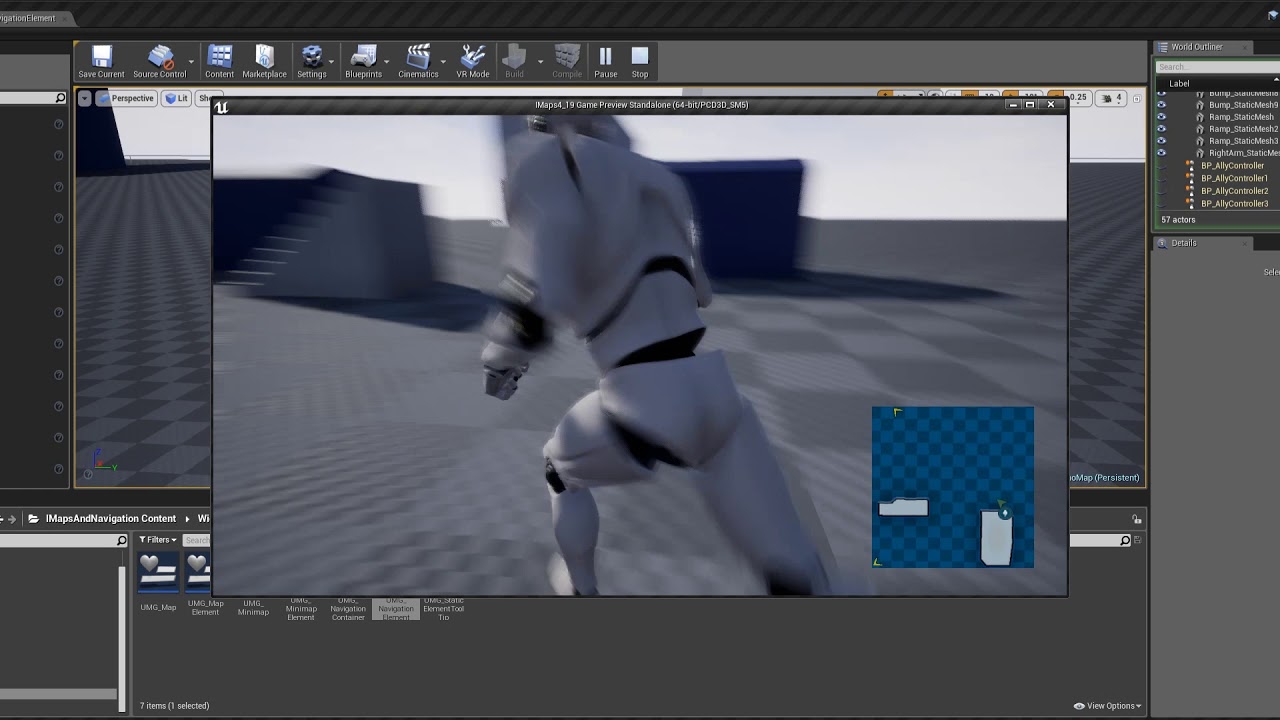Change the scale snap value 0.25
The height and width of the screenshot is (720, 1280).
click(x=1077, y=98)
